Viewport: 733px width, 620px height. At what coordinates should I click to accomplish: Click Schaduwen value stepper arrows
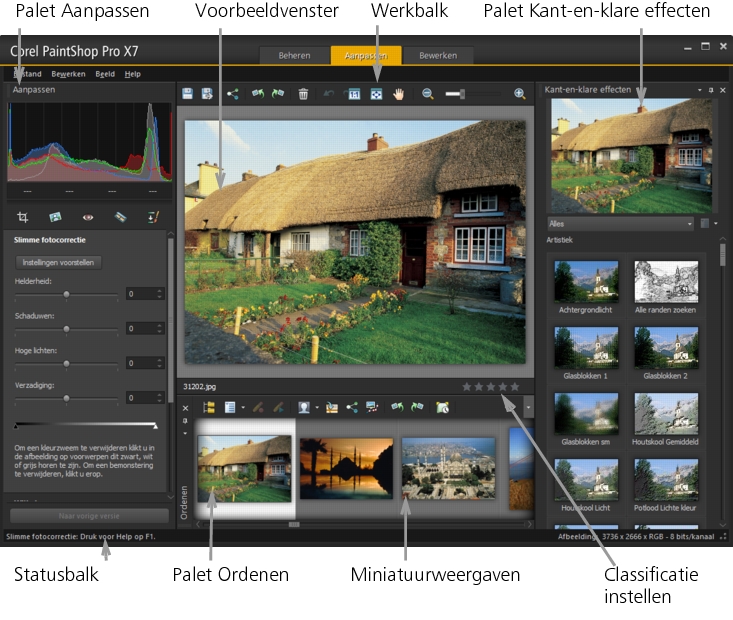pos(159,328)
